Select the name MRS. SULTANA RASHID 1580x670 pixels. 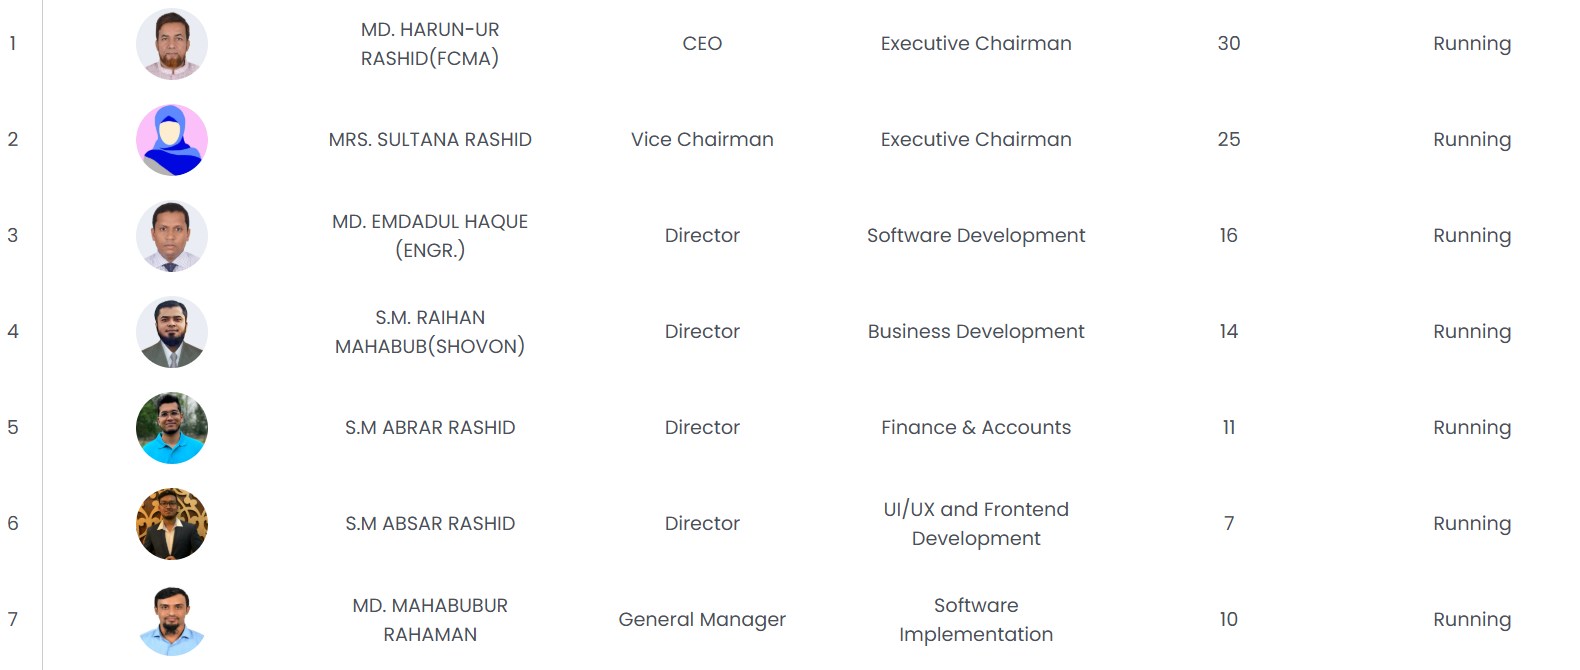[430, 140]
